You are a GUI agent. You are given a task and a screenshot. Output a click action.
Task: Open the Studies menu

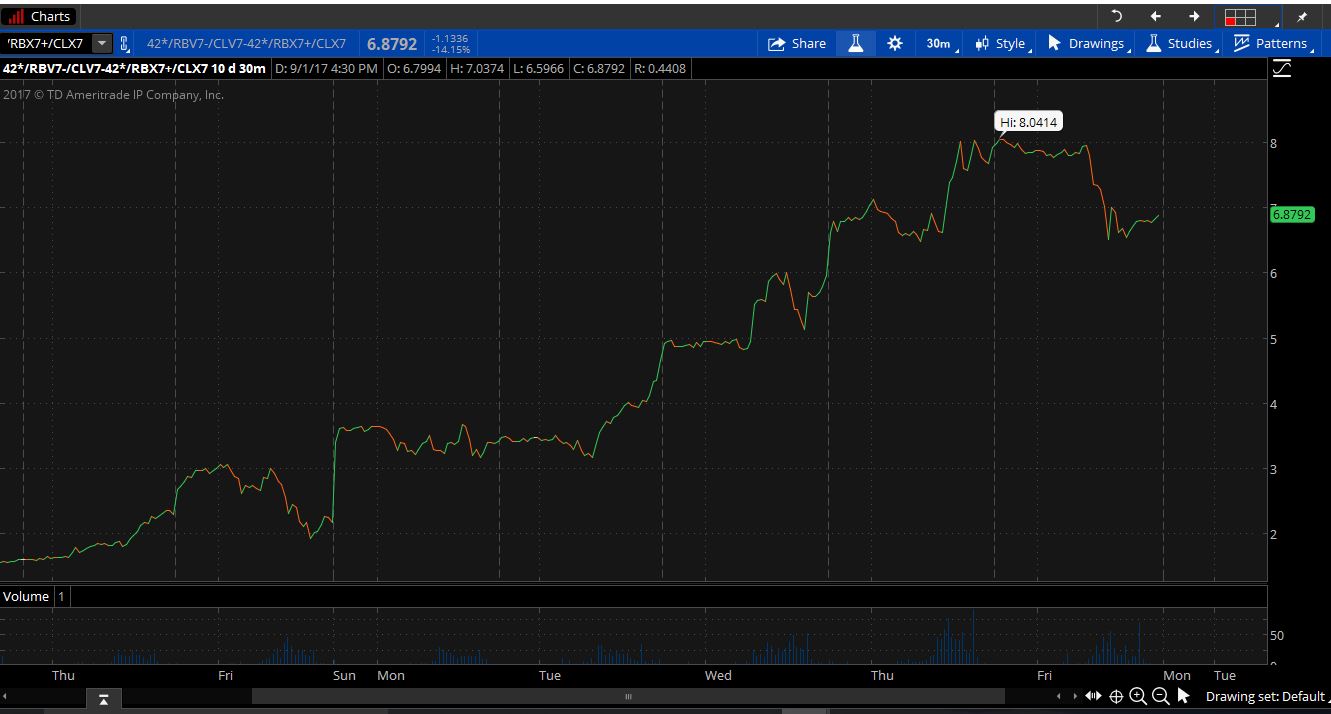(1180, 43)
